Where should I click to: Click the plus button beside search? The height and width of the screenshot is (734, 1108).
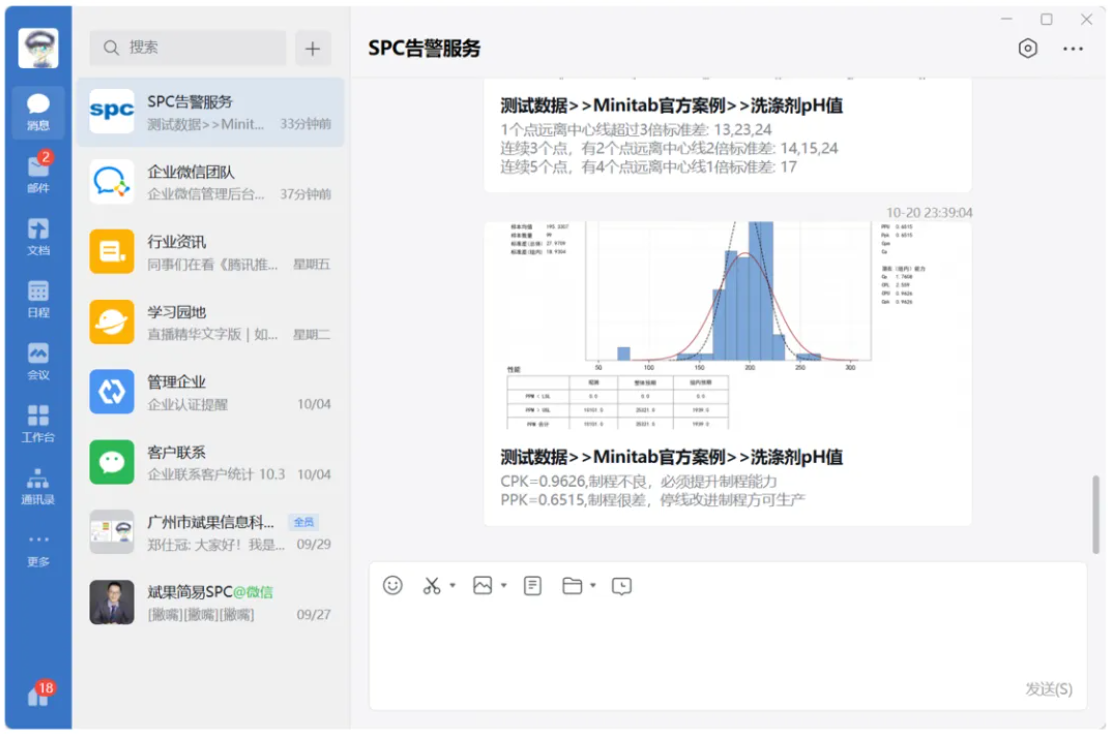313,48
